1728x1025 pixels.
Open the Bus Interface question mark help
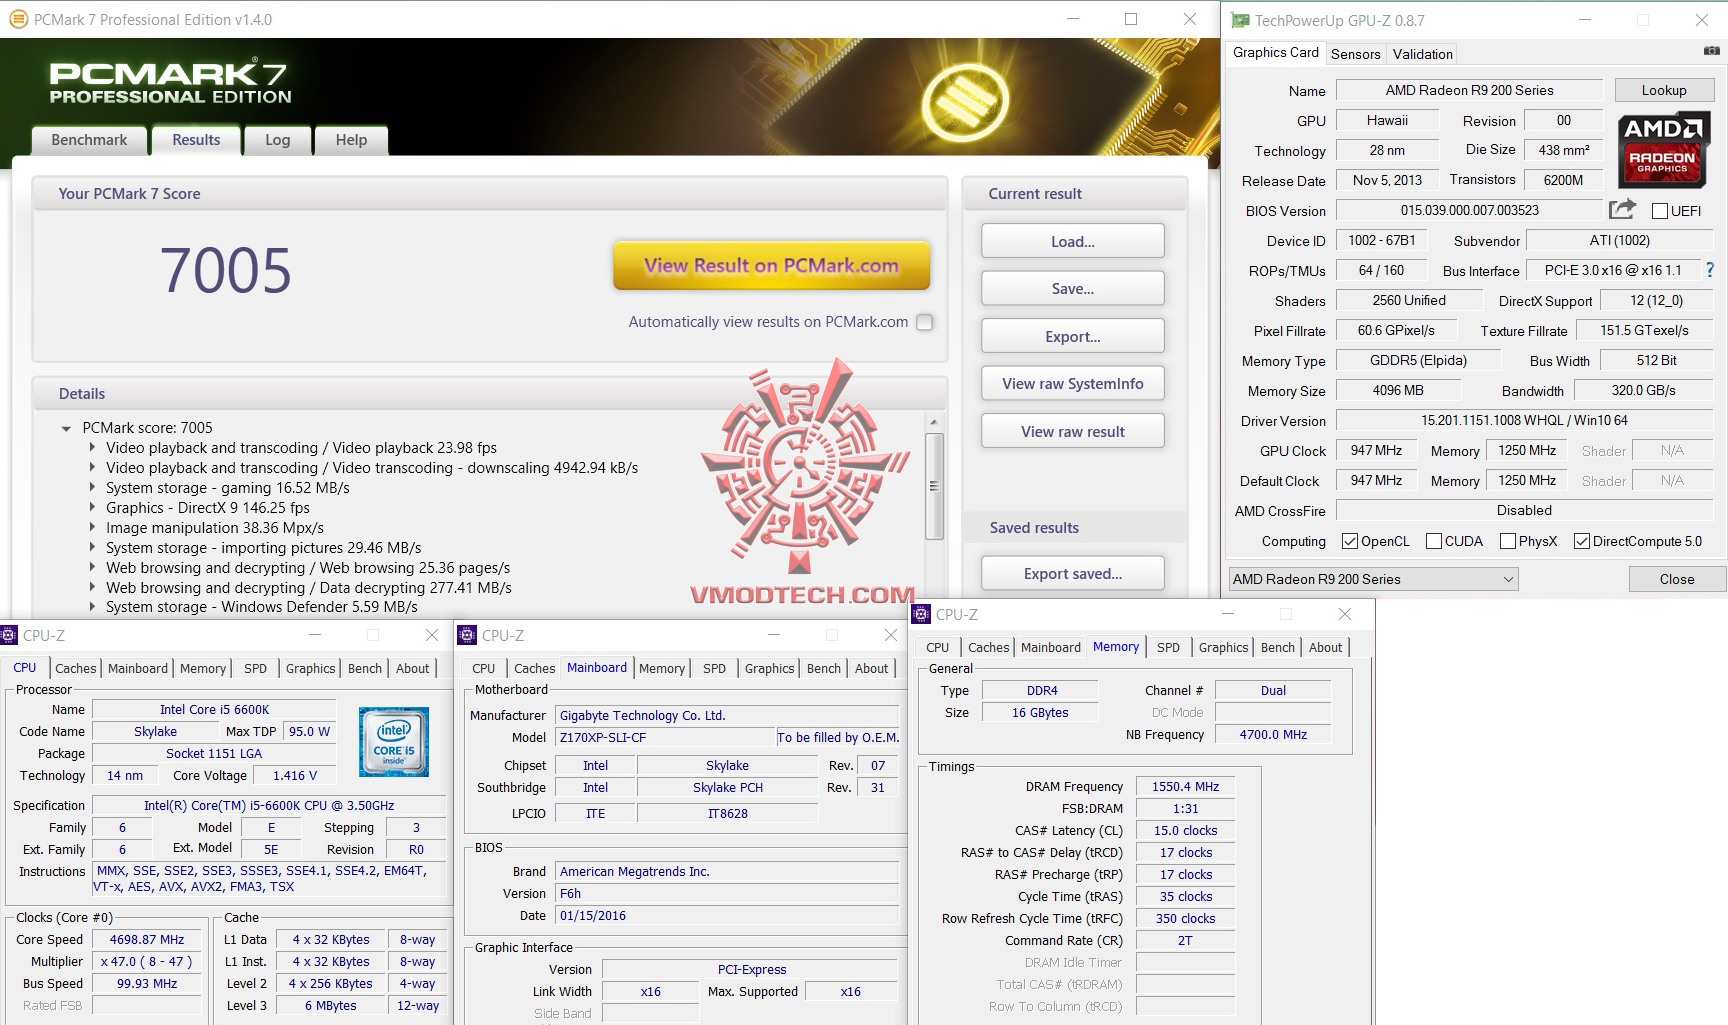1710,270
